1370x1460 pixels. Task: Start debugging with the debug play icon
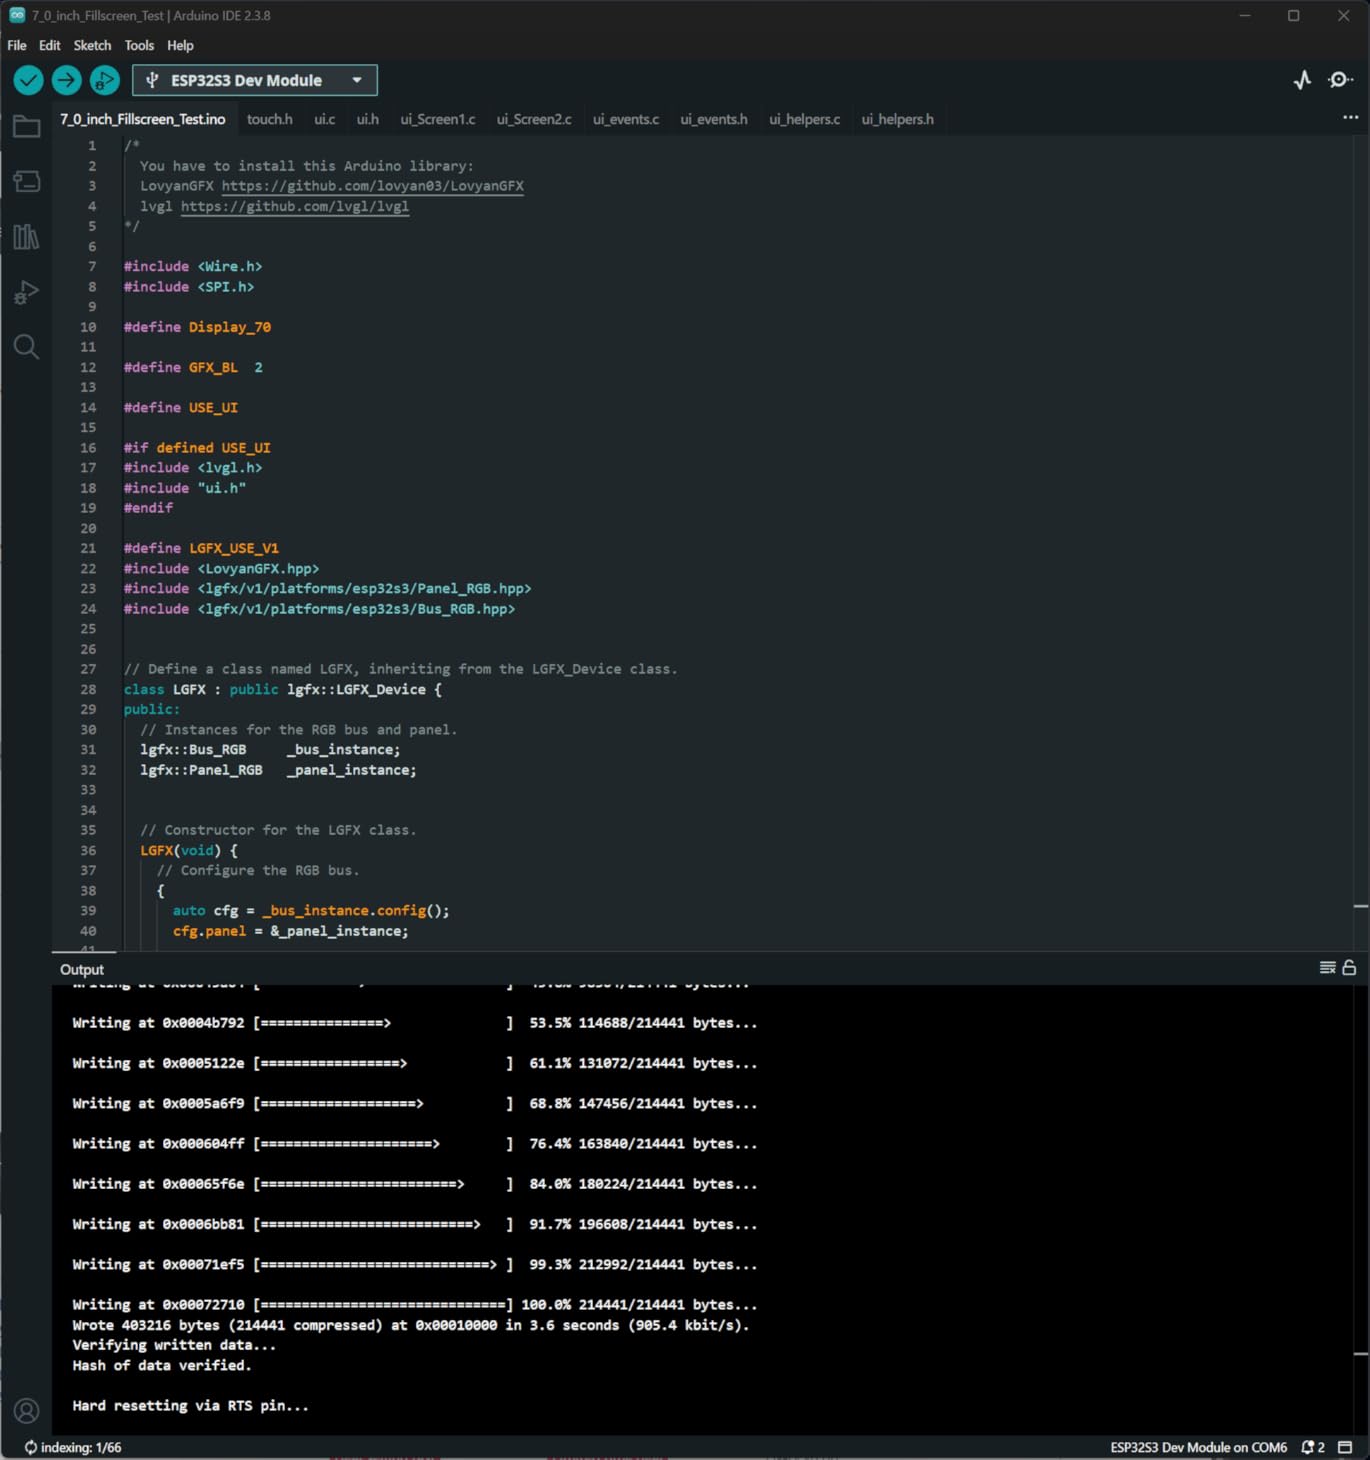point(105,80)
